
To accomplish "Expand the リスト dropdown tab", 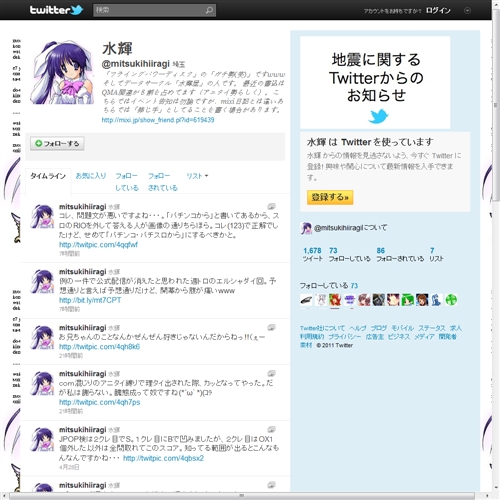I will point(197,176).
